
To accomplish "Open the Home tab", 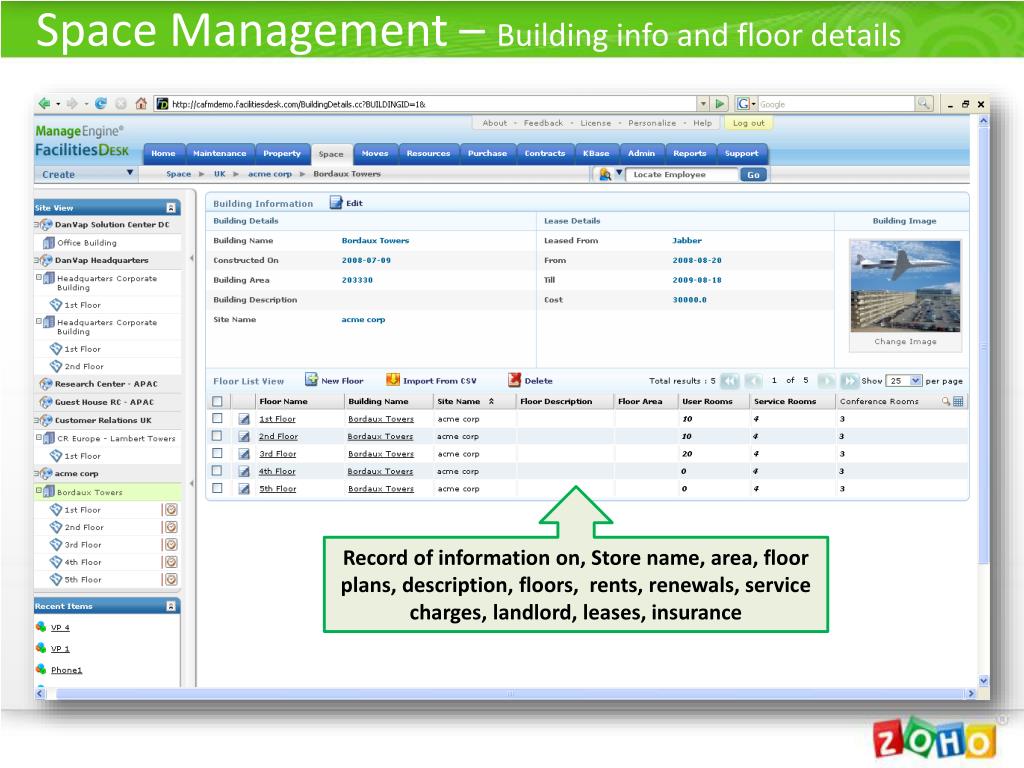I will click(x=163, y=153).
